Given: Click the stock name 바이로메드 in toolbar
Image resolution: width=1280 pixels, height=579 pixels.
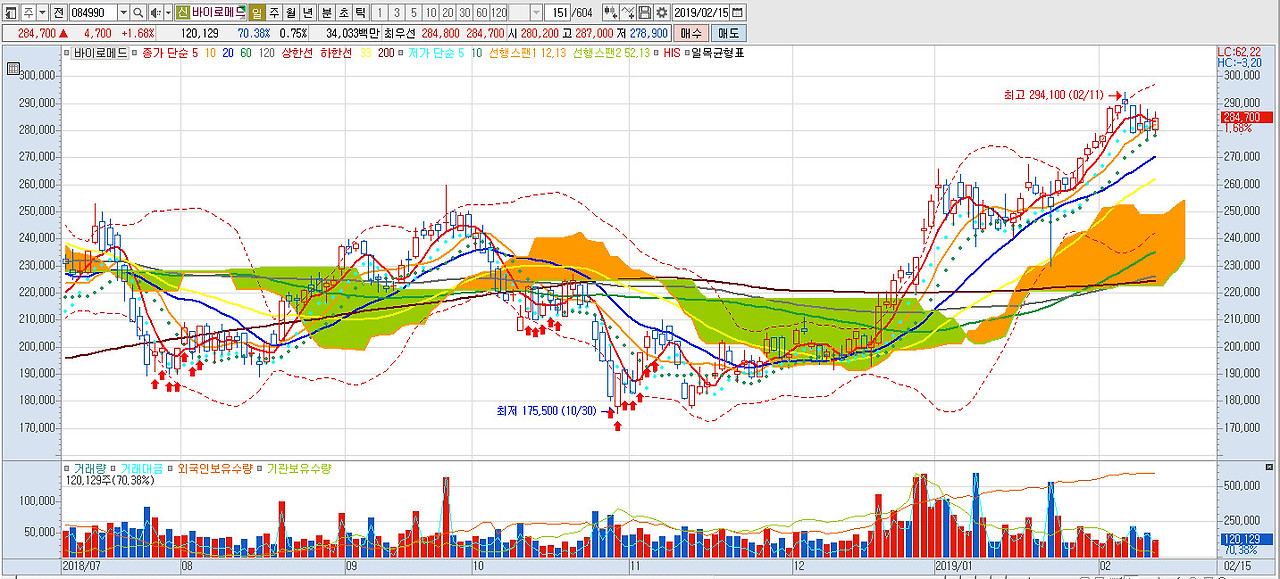Looking at the screenshot, I should pos(218,13).
